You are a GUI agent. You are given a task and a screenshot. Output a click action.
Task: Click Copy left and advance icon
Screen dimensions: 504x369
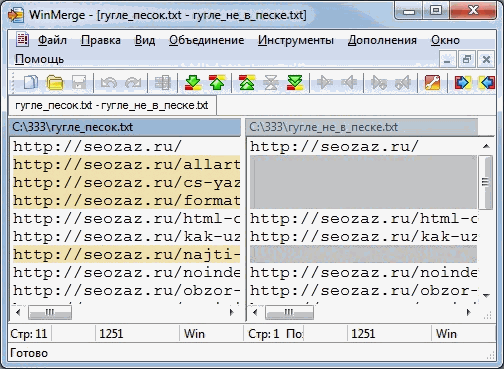(403, 82)
